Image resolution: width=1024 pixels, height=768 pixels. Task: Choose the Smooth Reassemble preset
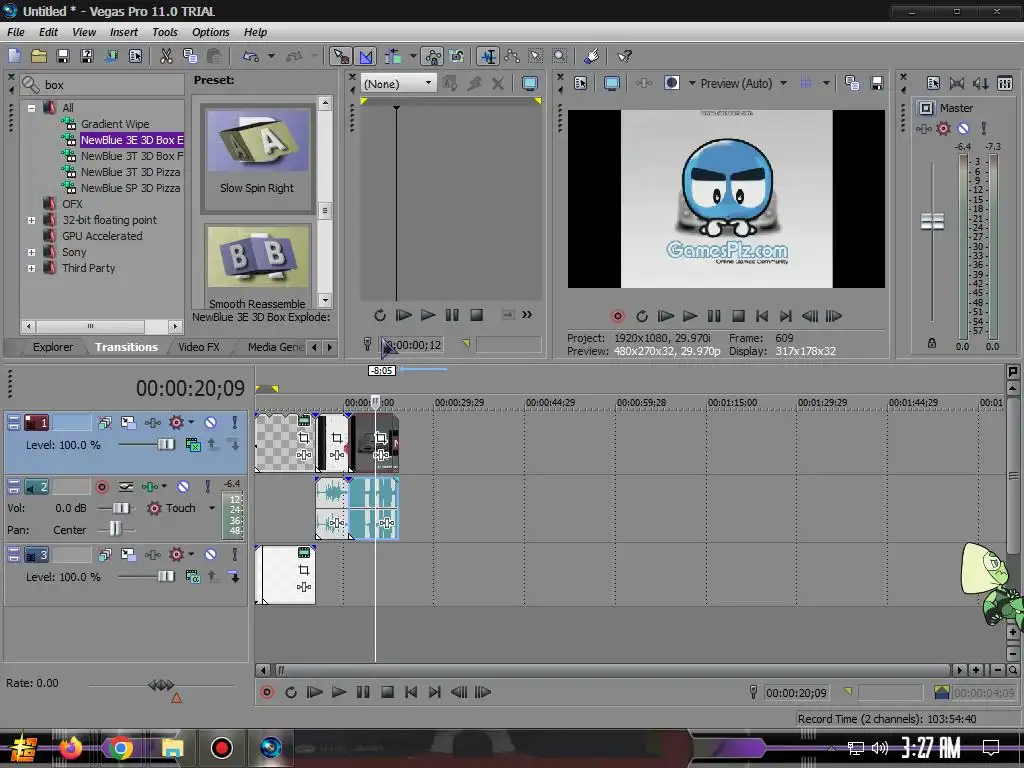pos(257,267)
